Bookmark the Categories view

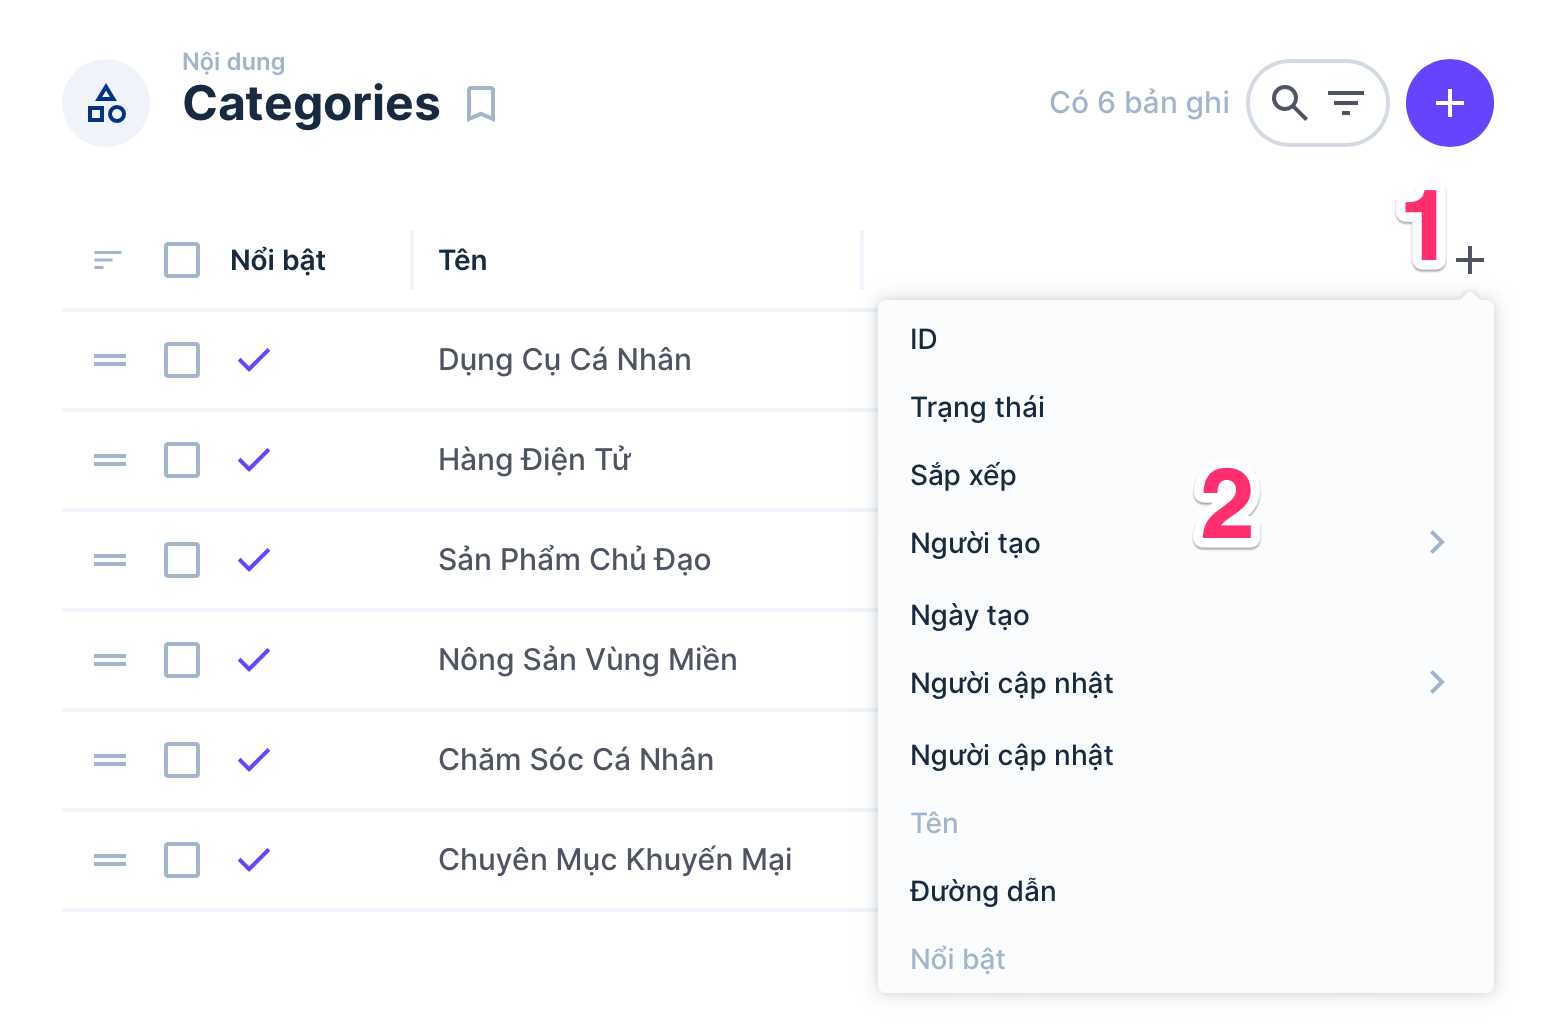coord(481,104)
